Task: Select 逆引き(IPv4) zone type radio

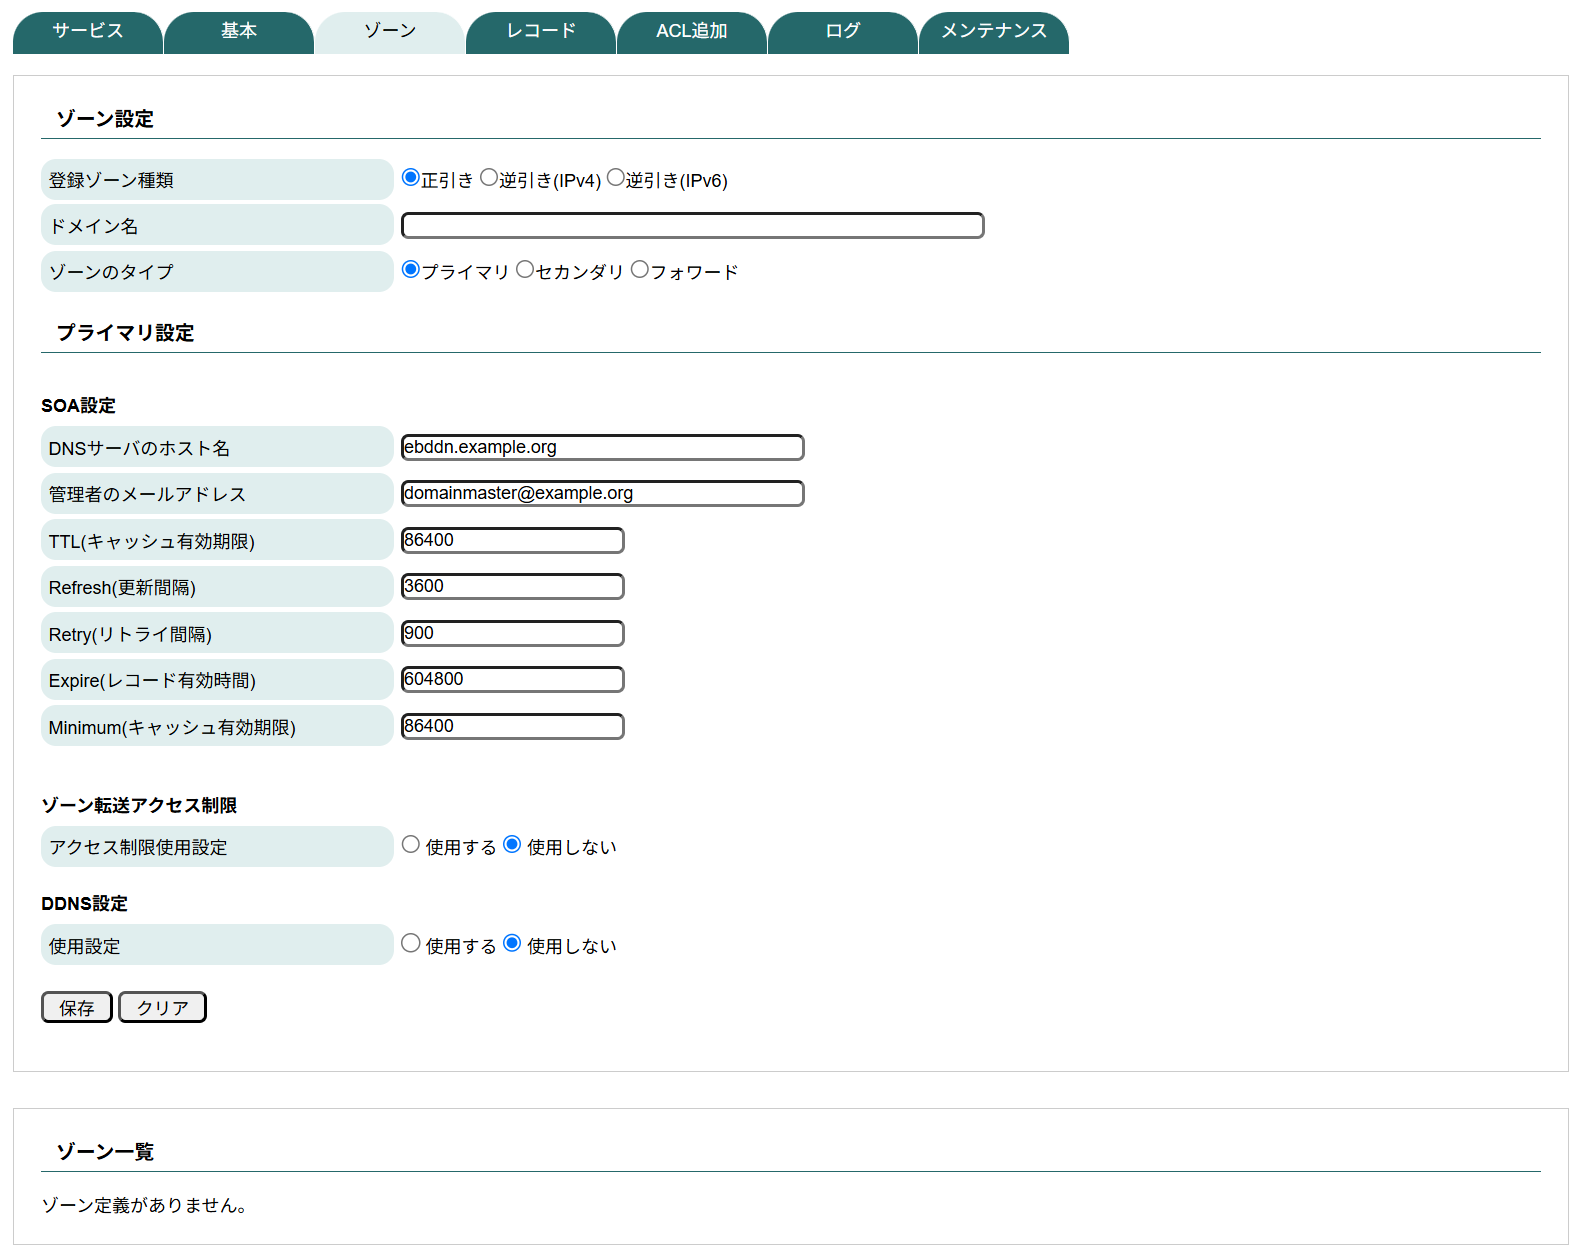Action: pyautogui.click(x=489, y=178)
